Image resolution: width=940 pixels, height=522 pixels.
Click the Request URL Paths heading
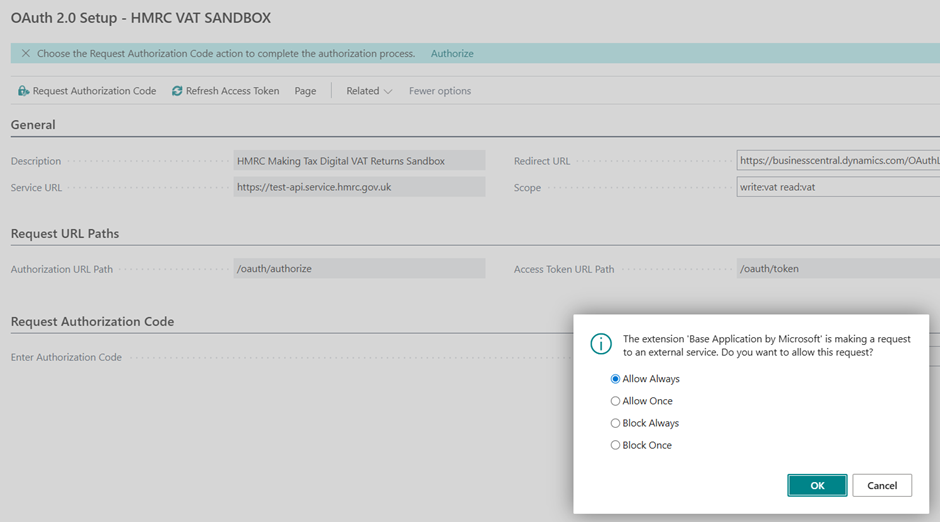coord(65,234)
